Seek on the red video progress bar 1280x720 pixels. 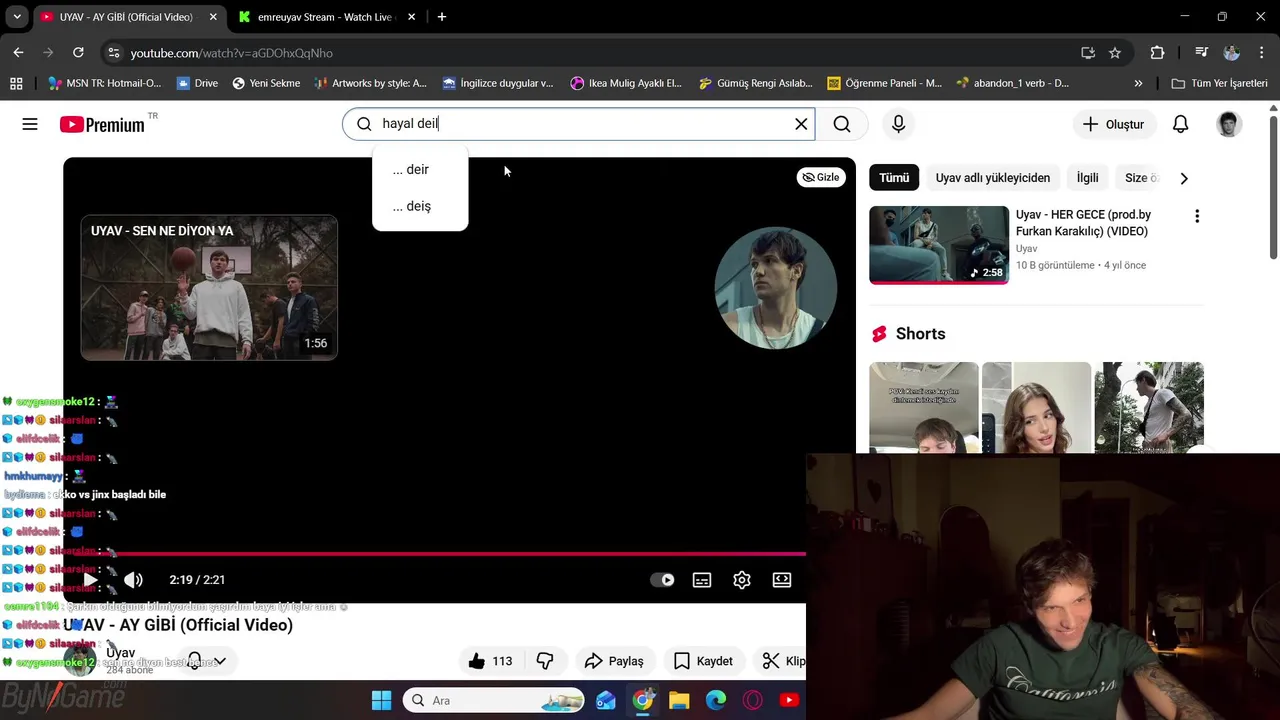tap(434, 553)
